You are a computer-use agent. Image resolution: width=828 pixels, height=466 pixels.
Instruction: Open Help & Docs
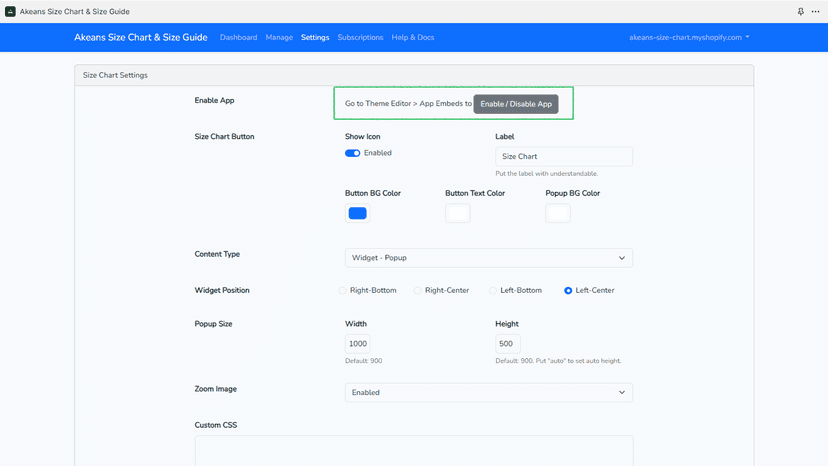[412, 38]
